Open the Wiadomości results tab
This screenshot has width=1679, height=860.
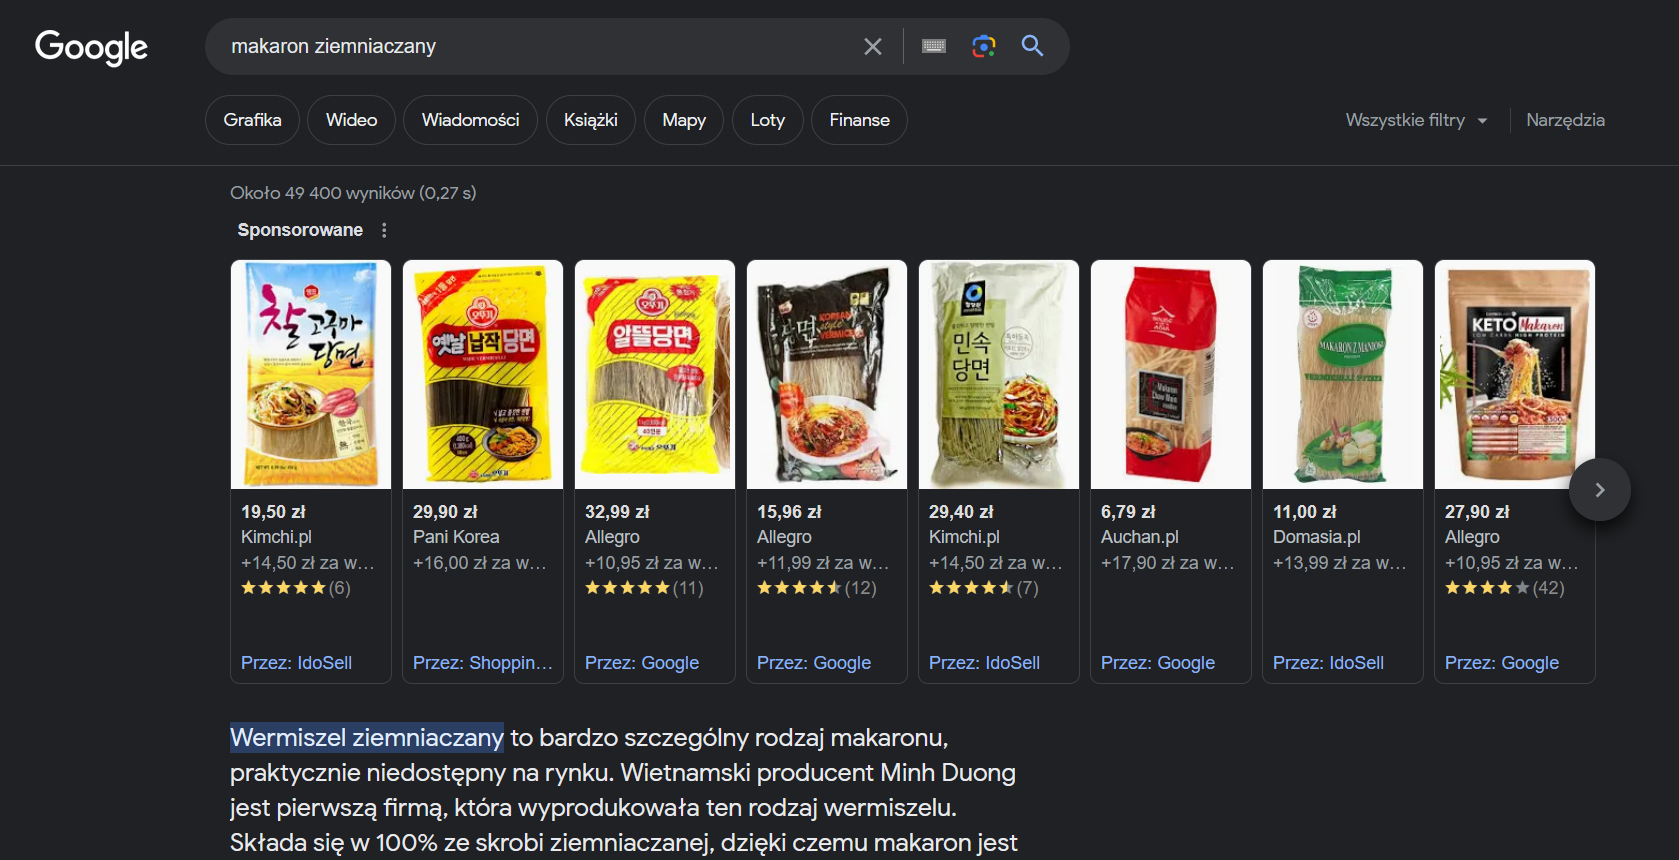tap(470, 119)
